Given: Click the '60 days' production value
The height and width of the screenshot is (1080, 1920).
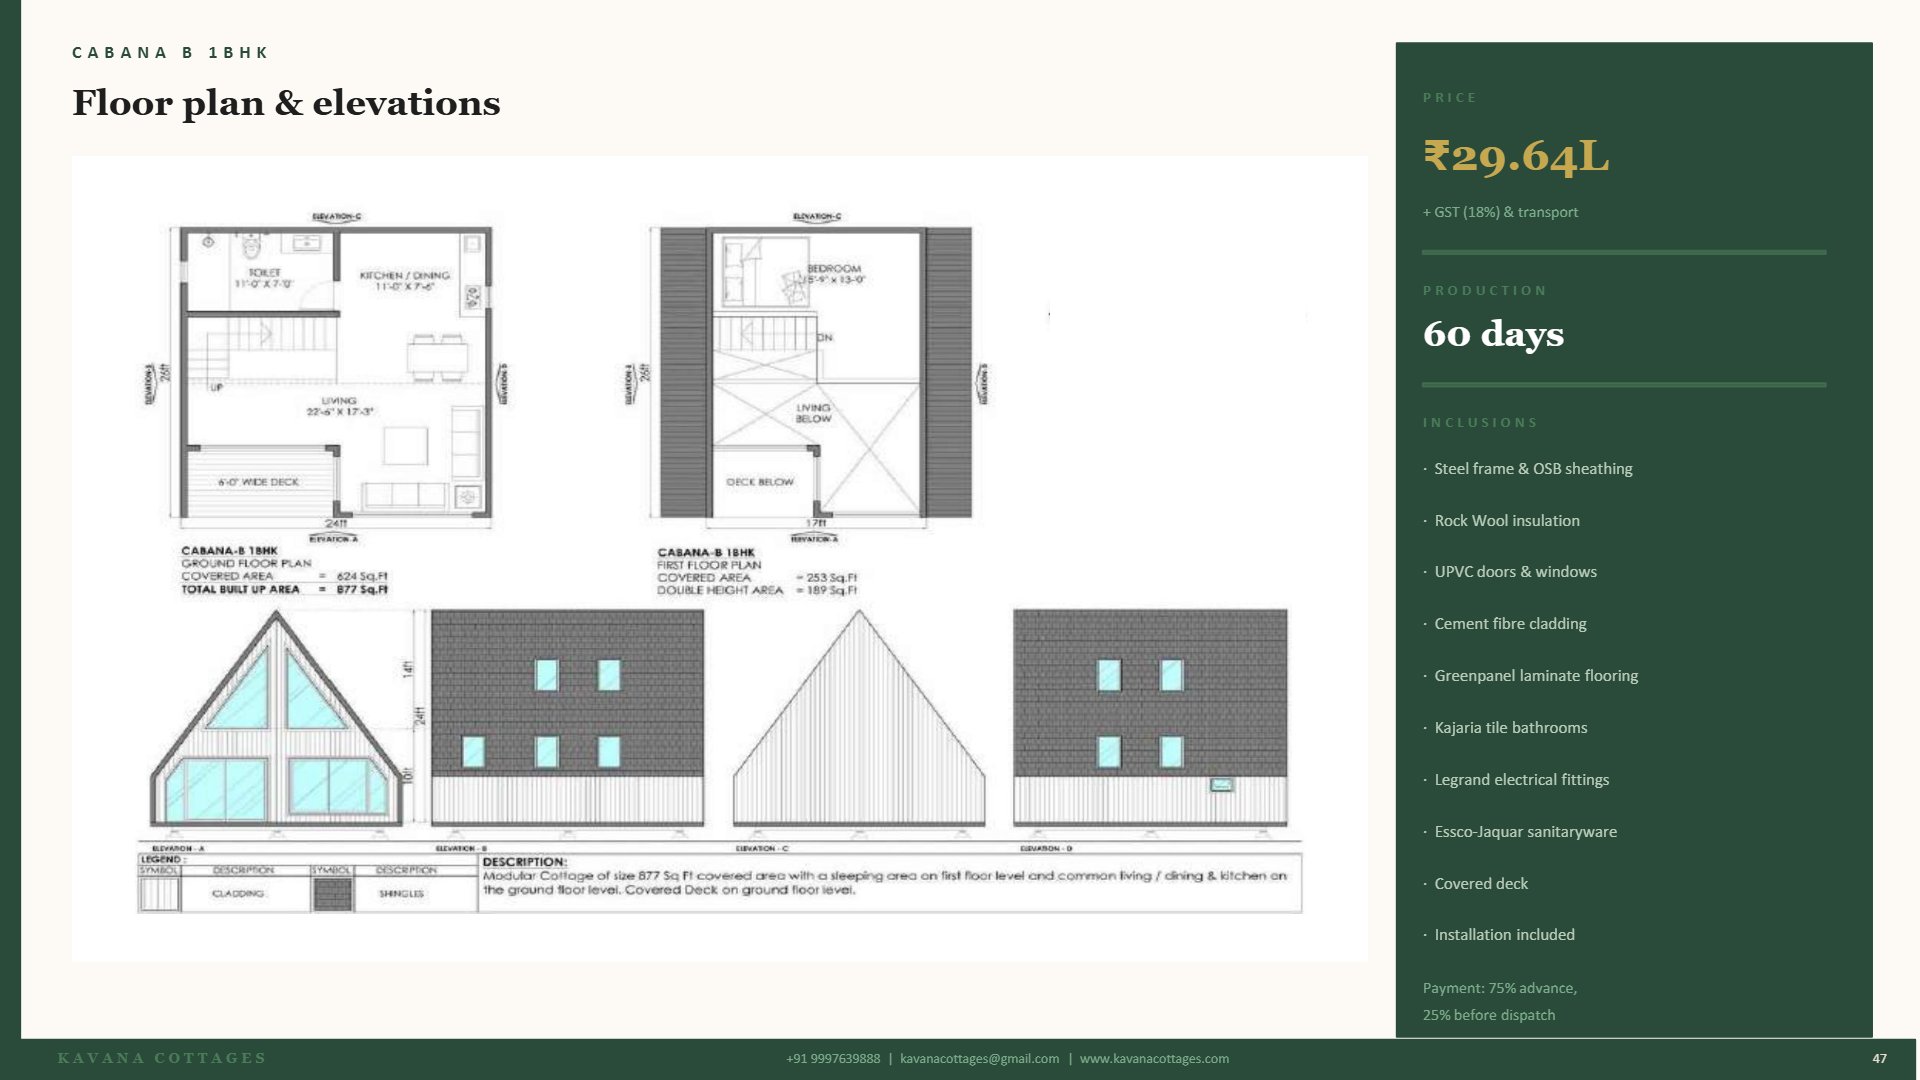Looking at the screenshot, I should coord(1493,334).
